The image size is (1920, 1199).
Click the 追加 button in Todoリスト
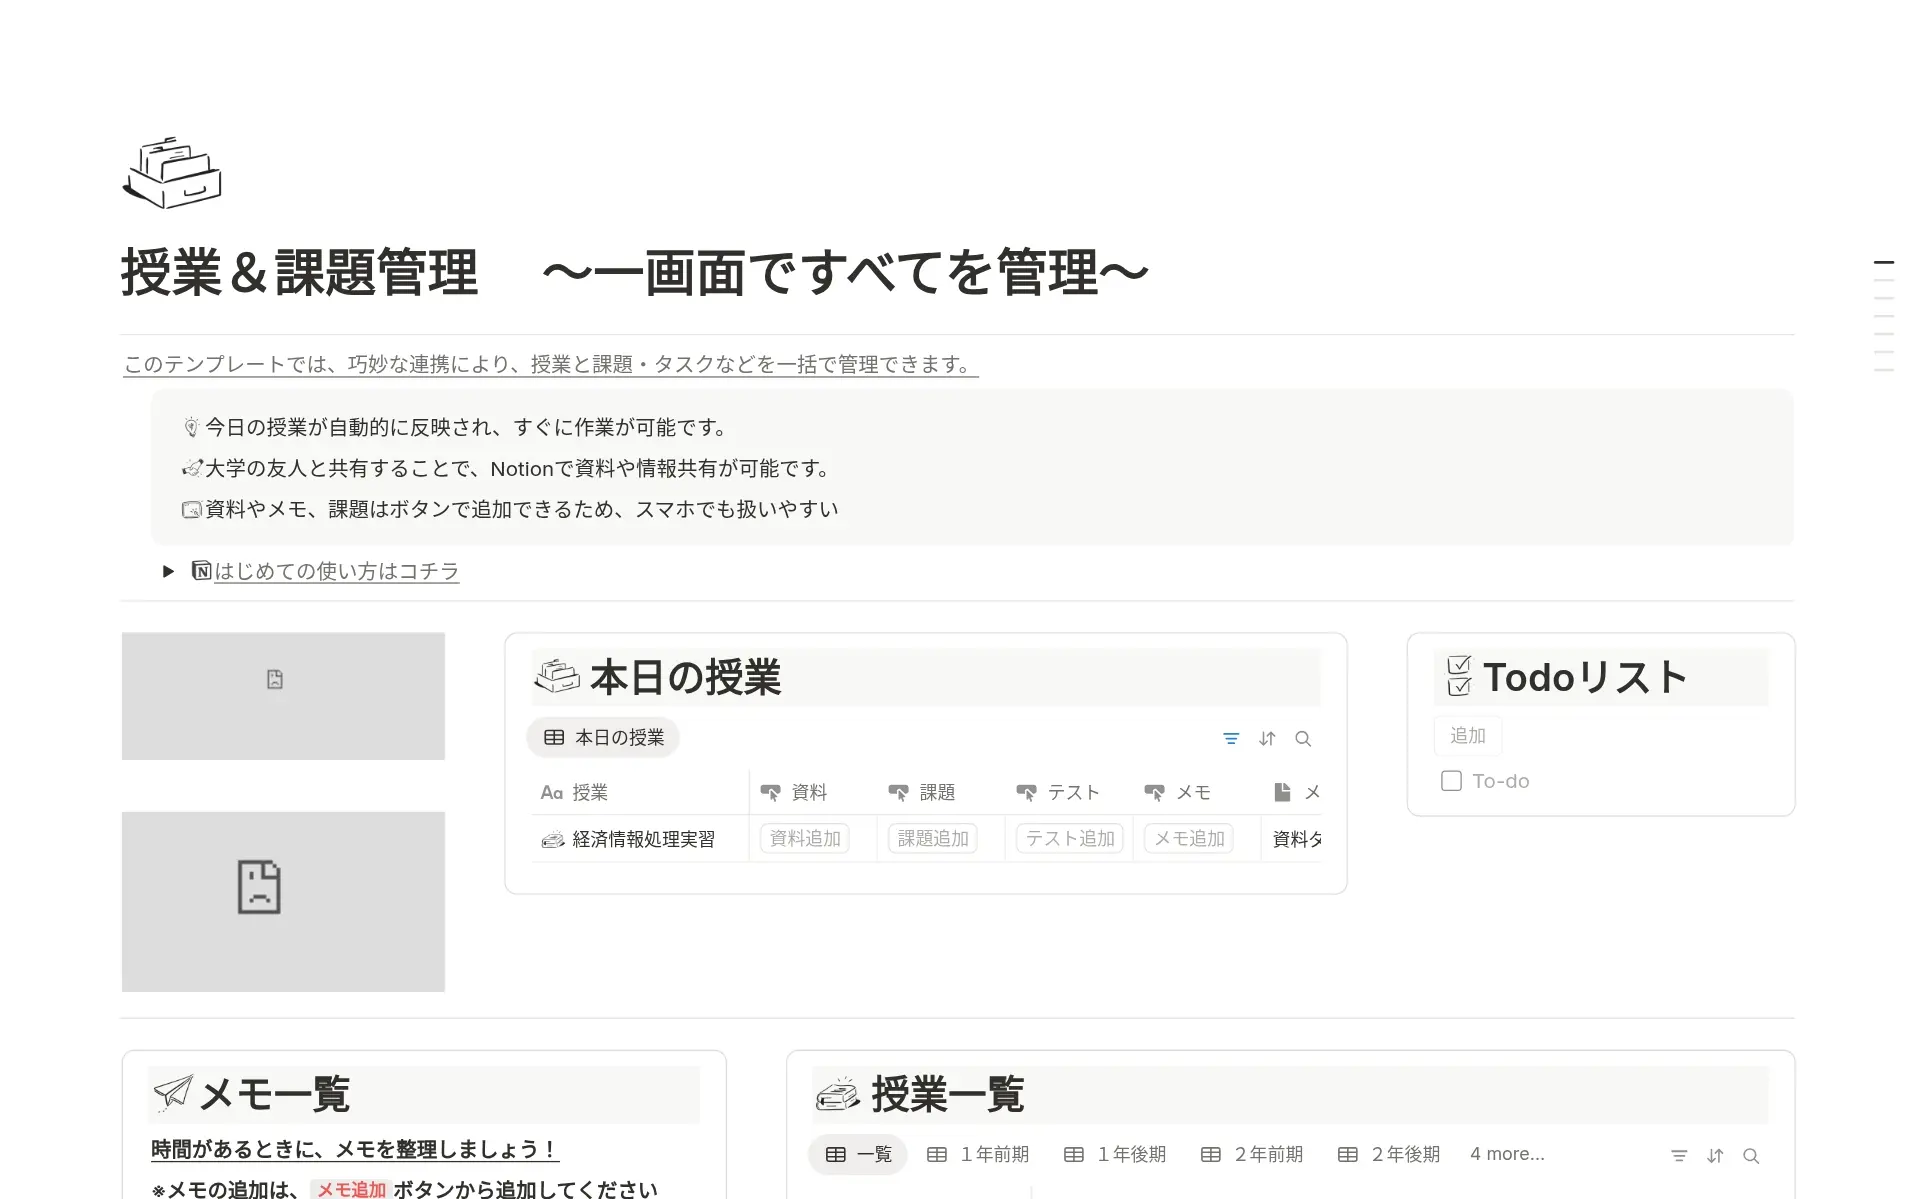pos(1467,736)
